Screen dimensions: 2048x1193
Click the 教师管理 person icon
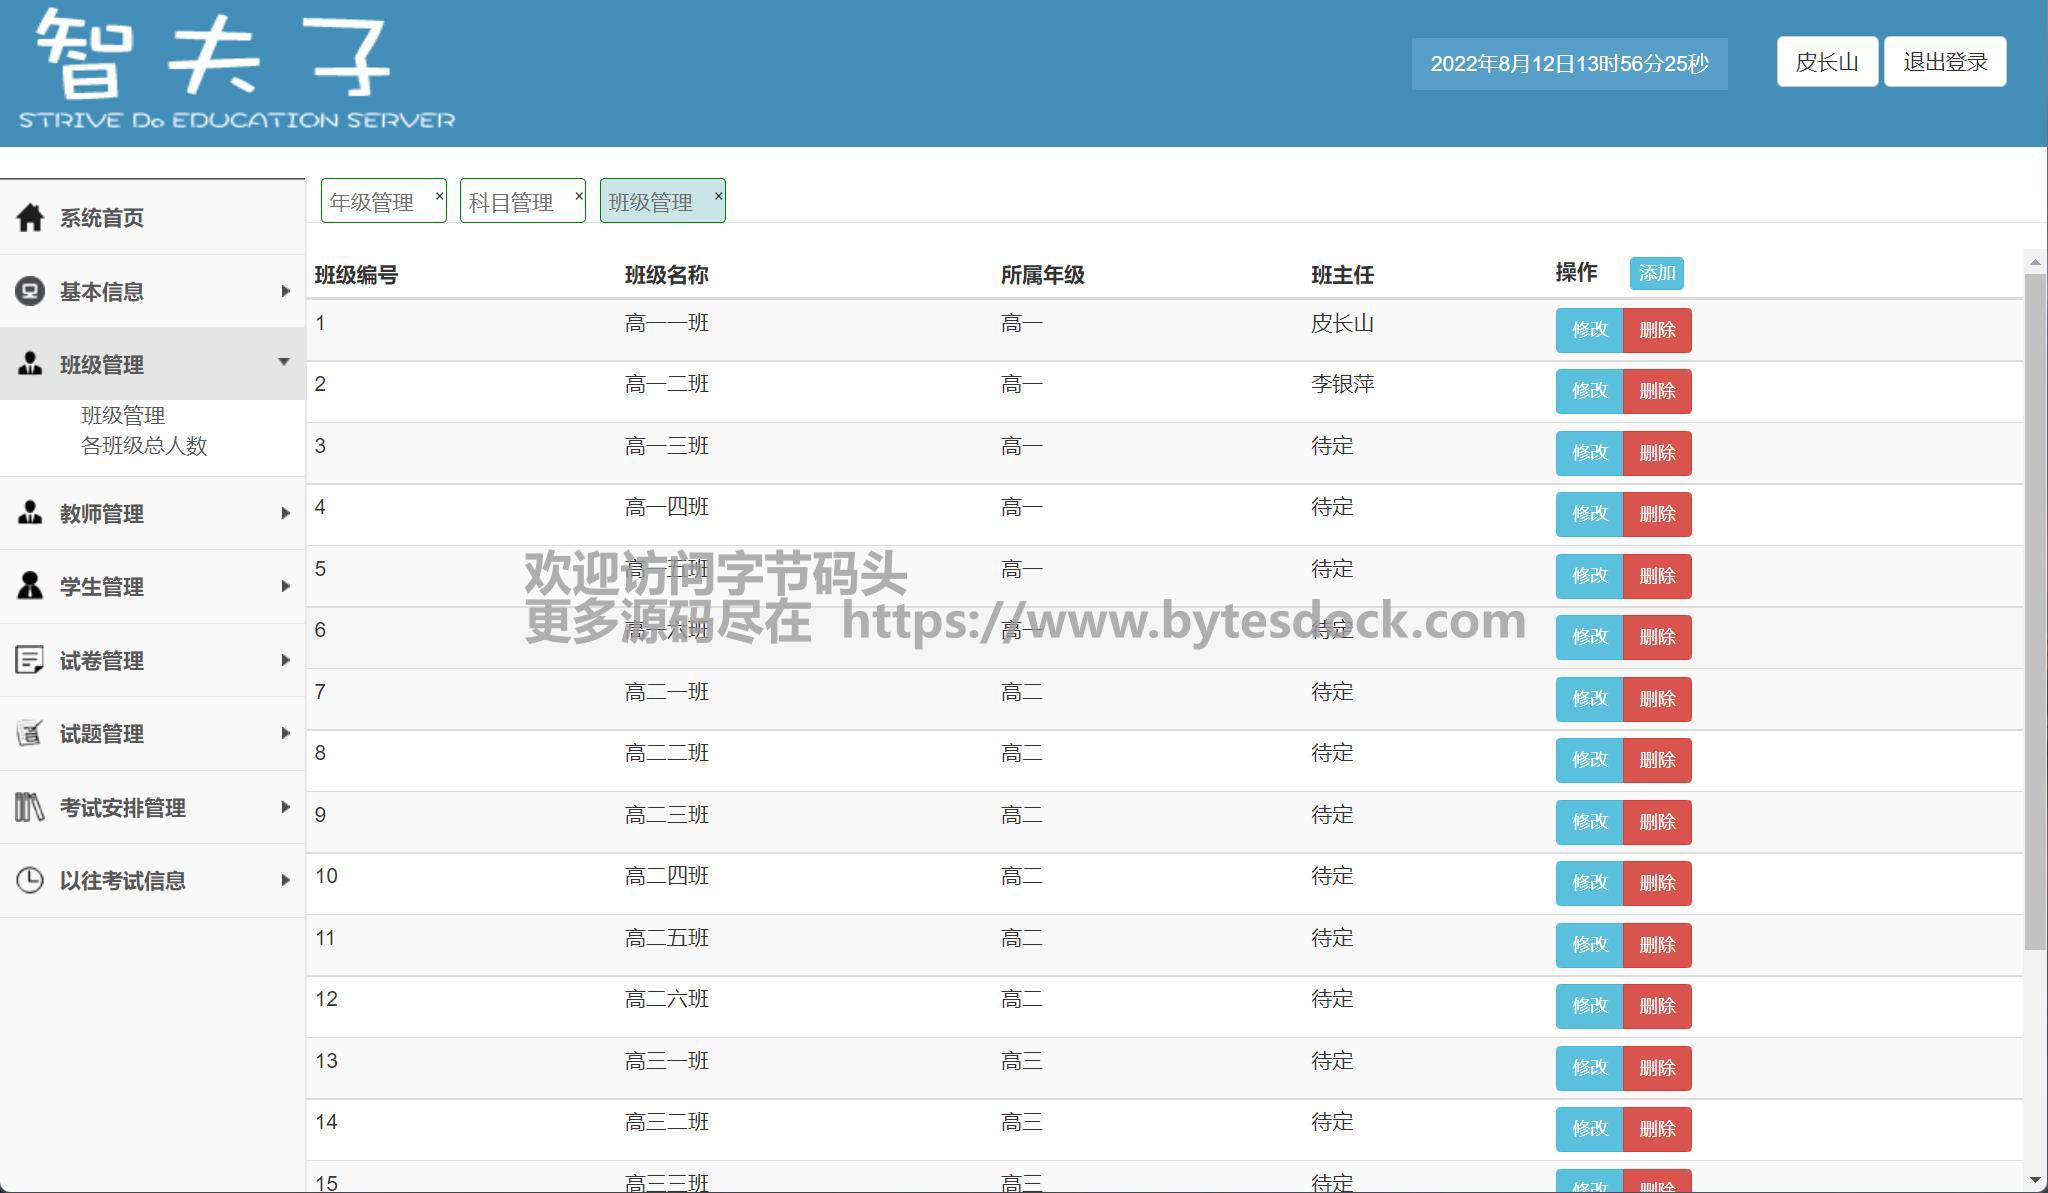click(x=30, y=513)
